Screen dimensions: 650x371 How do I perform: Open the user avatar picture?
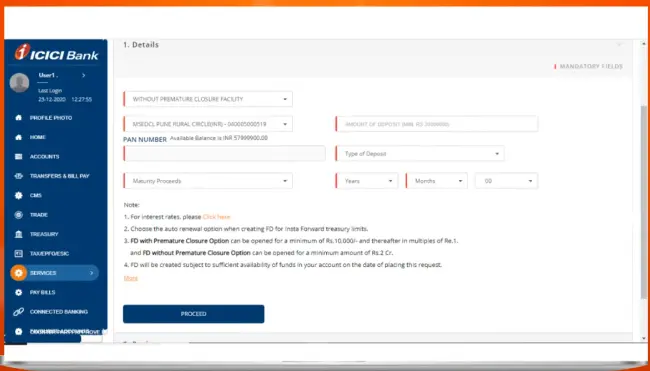click(x=19, y=82)
